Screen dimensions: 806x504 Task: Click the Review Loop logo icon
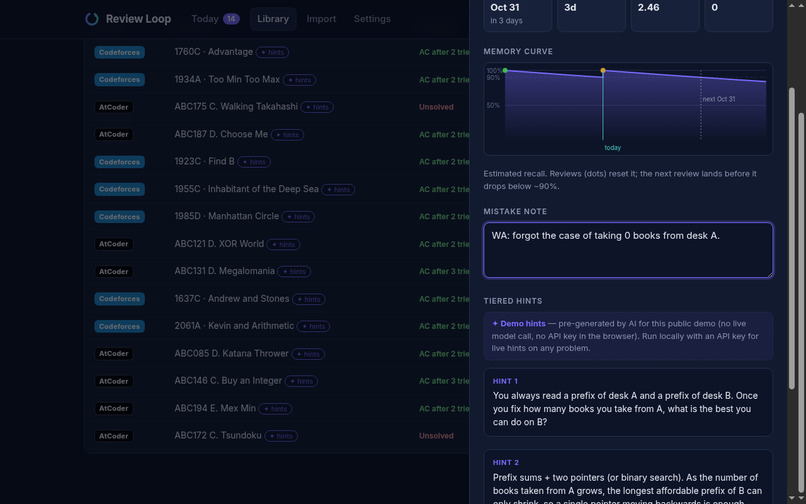point(91,19)
